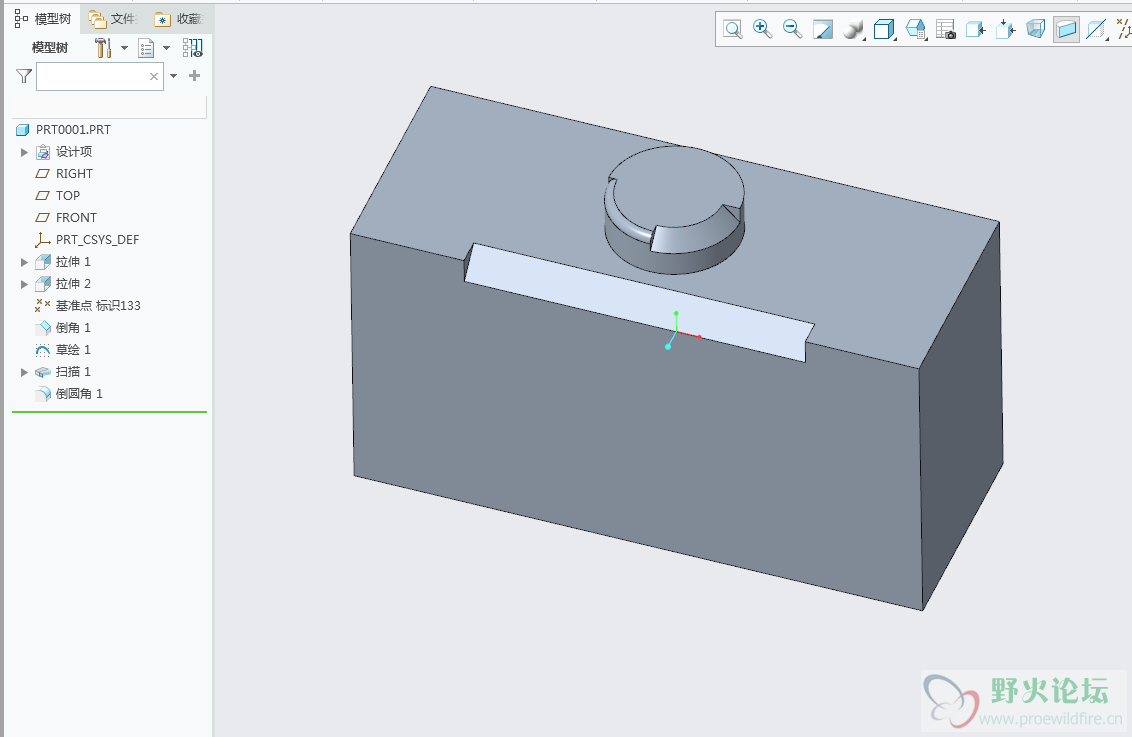The image size is (1132, 737).
Task: Select the FRONT datum plane
Action: coord(76,218)
